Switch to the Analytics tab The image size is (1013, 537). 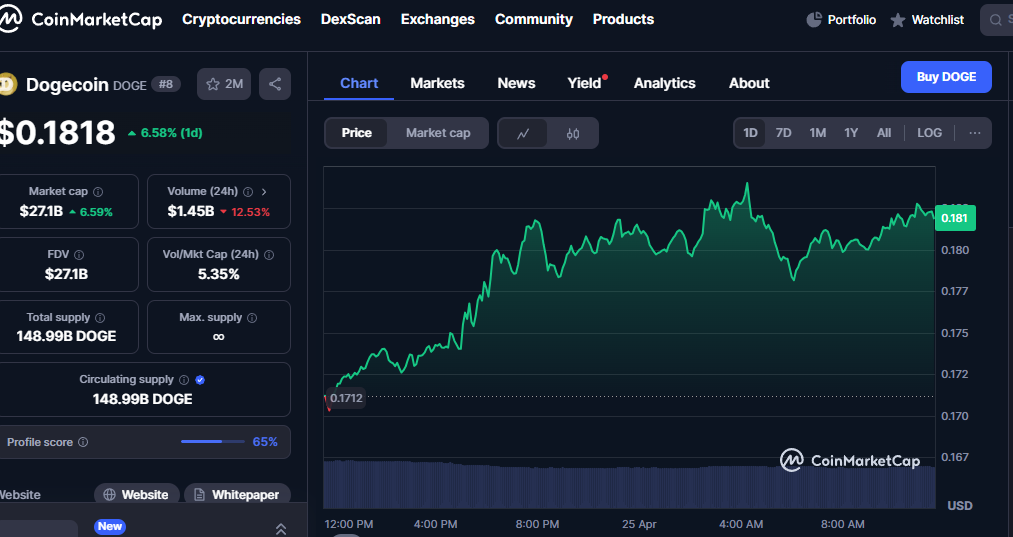click(x=665, y=83)
